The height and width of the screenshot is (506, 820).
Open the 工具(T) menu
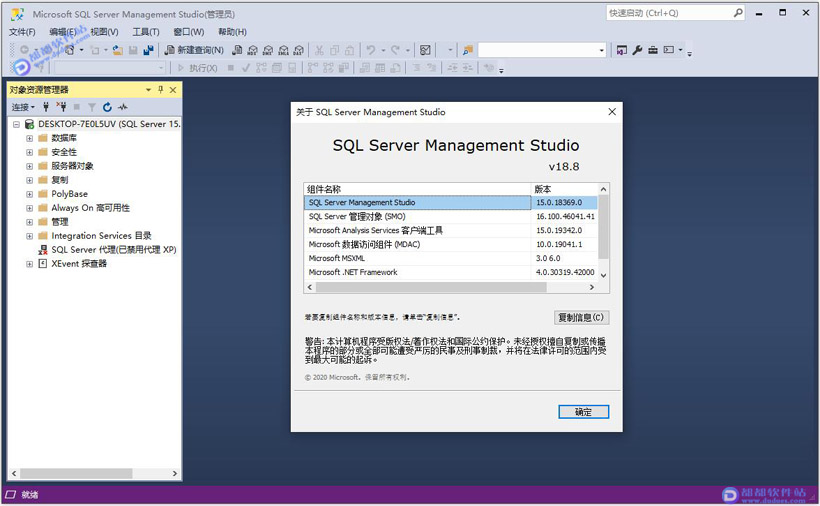146,32
